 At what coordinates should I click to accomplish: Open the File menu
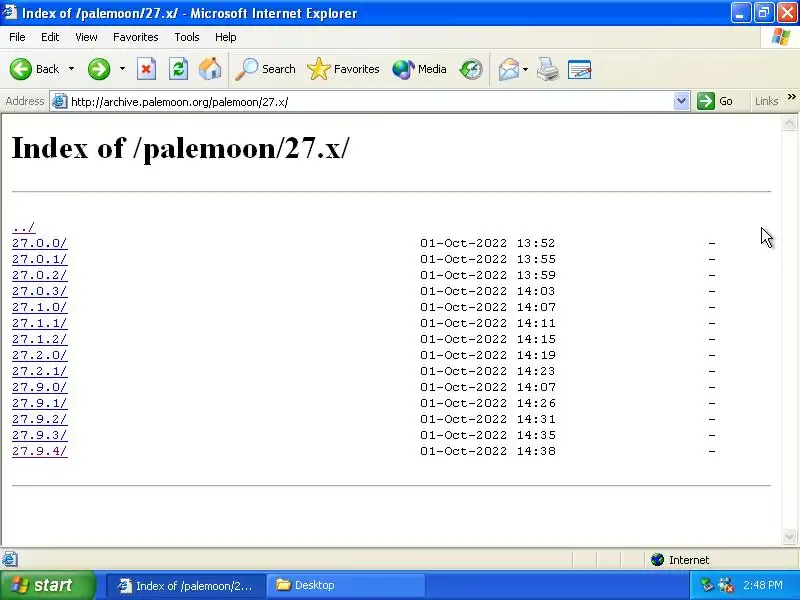coord(17,37)
